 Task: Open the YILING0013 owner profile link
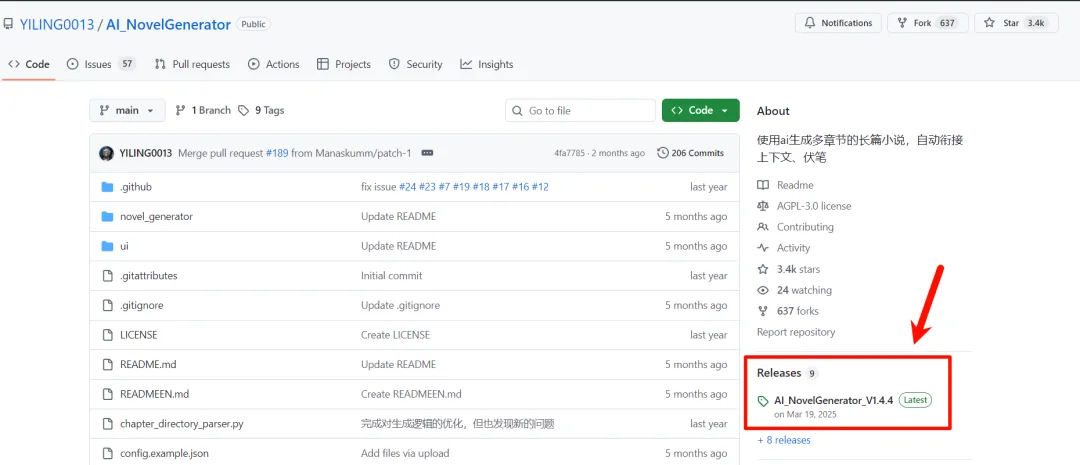(x=56, y=25)
